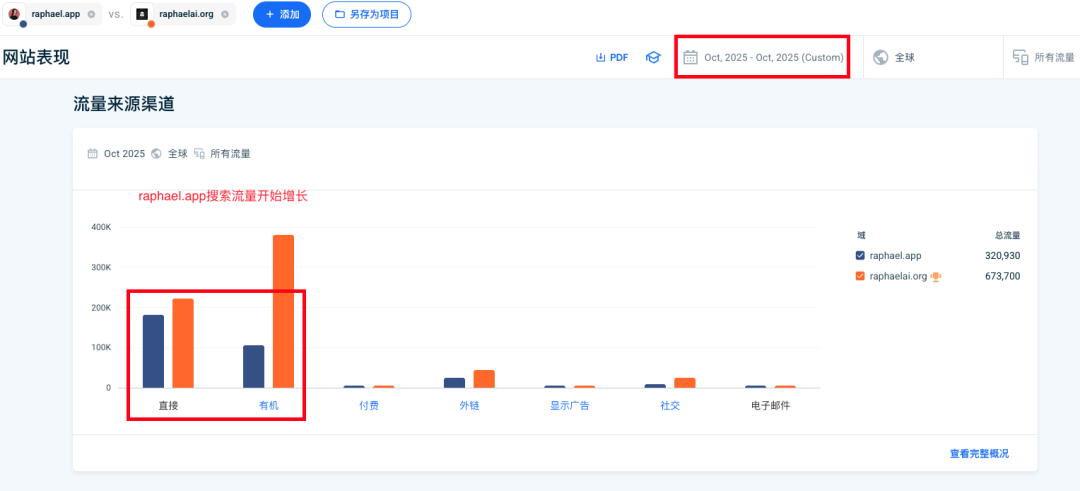Screen dimensions: 1080x491
Task: Remove raphael.app from comparison
Action: coord(91,14)
